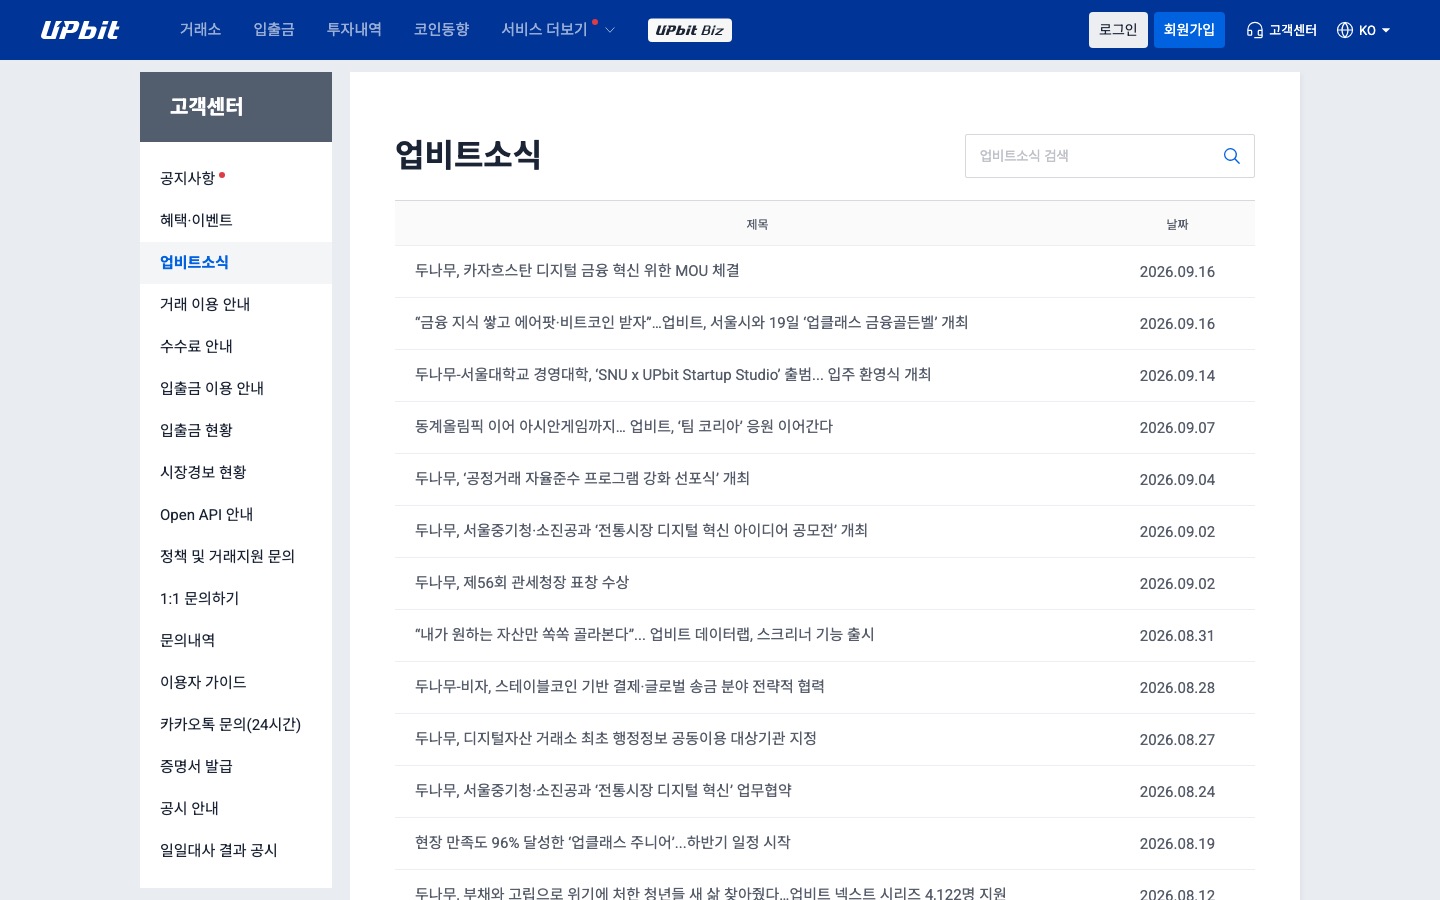This screenshot has height=900, width=1440.
Task: Select 공지사항 in the sidebar
Action: click(236, 178)
